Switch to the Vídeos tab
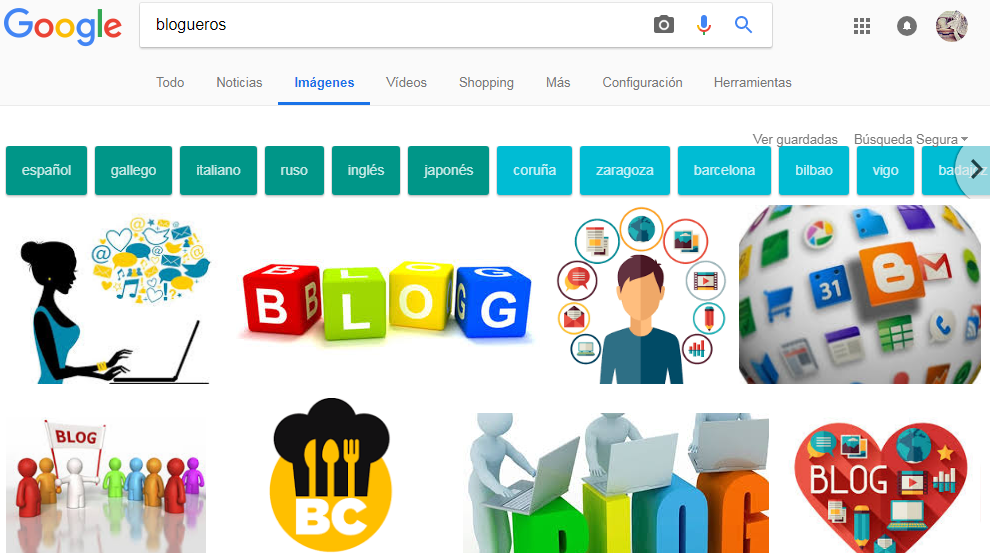Viewport: 990px width, 553px height. (406, 83)
